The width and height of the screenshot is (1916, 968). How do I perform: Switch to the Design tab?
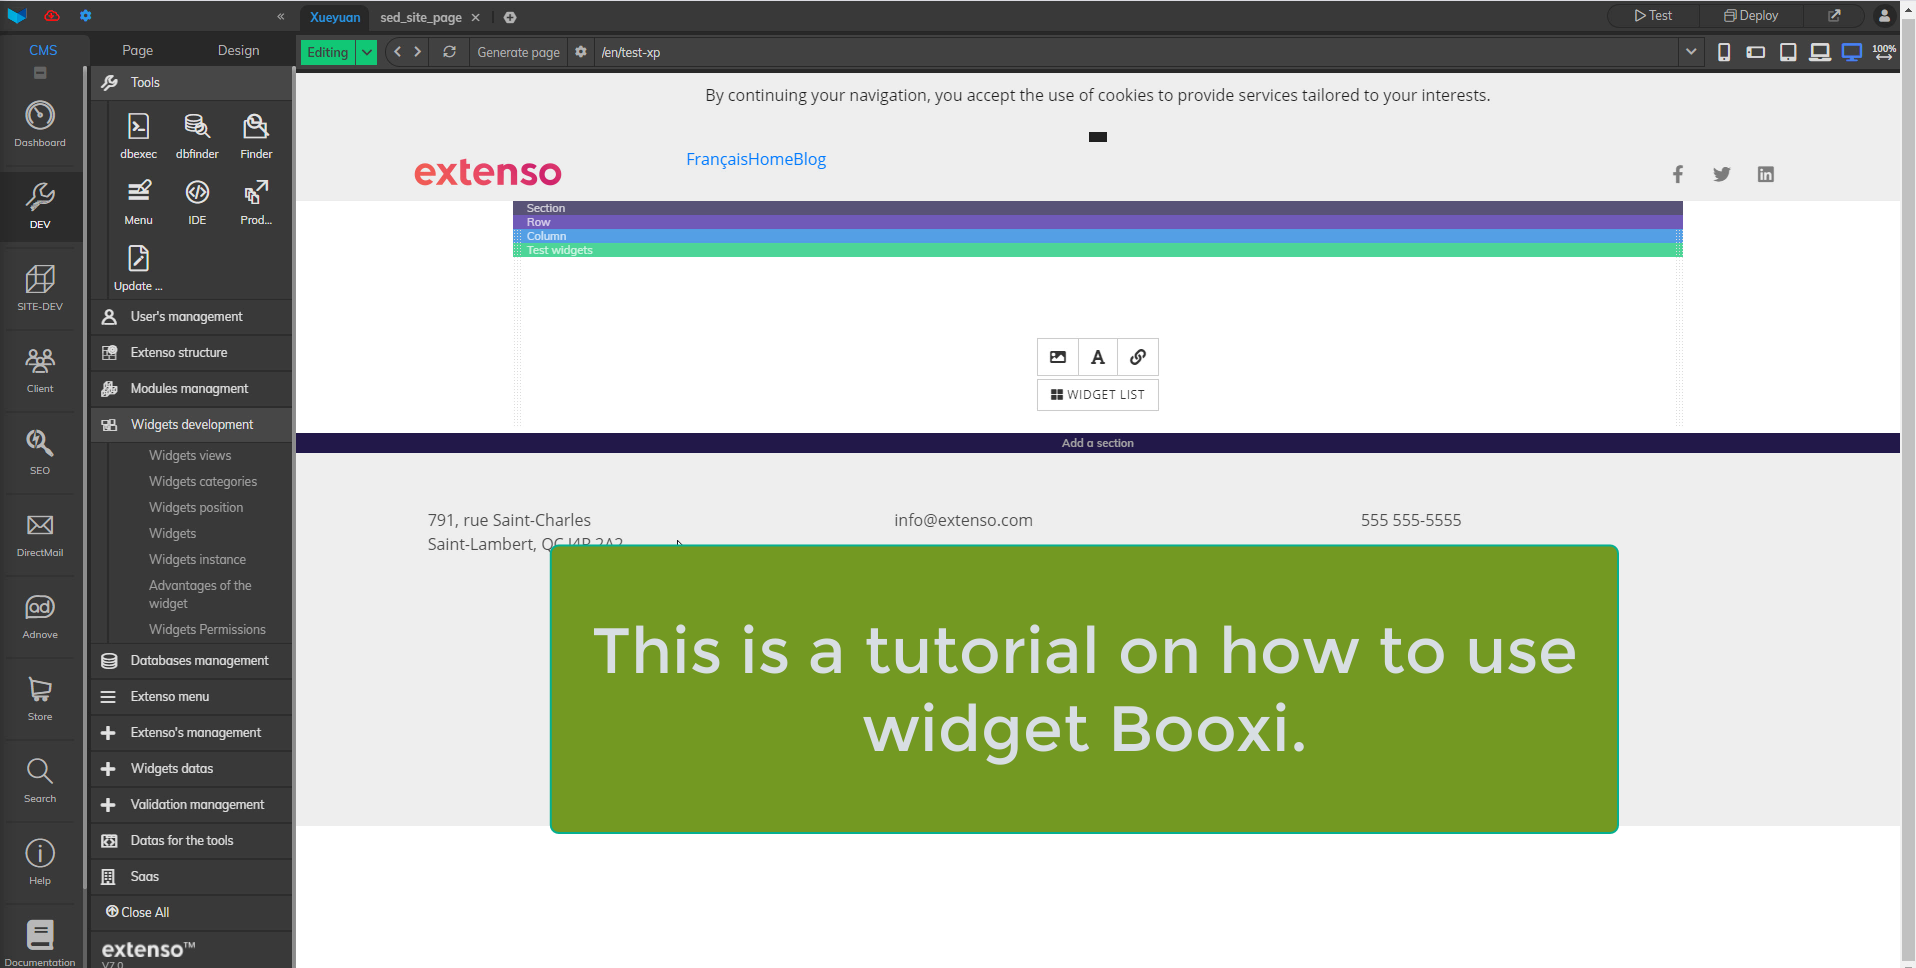238,50
